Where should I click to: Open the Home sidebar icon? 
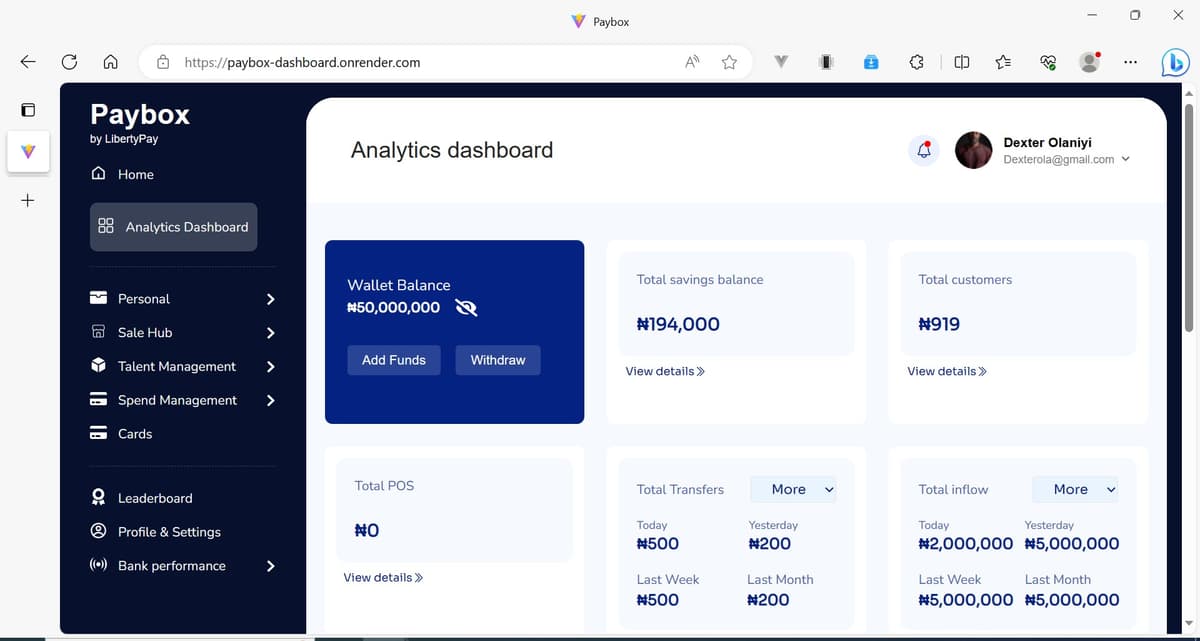[x=100, y=174]
